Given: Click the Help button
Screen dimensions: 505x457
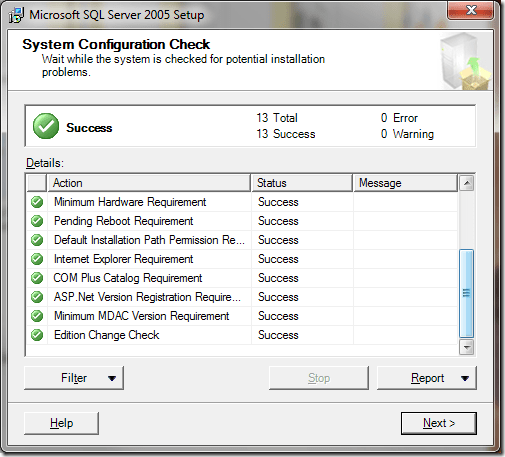Looking at the screenshot, I should point(61,423).
